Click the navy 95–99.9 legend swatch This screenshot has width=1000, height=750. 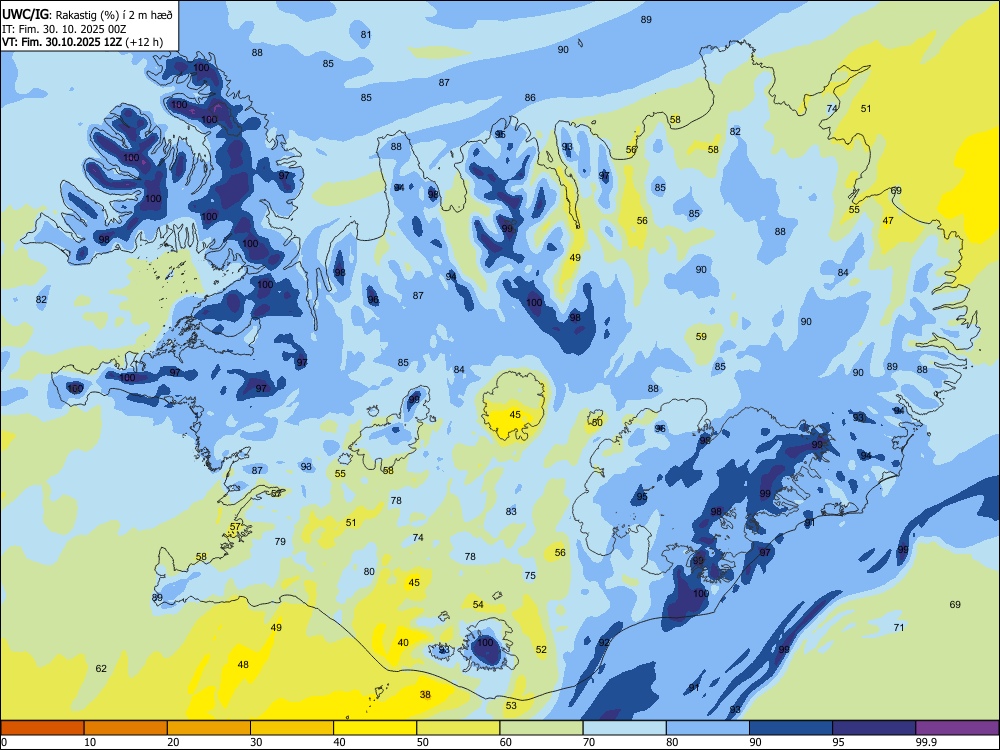(874, 728)
